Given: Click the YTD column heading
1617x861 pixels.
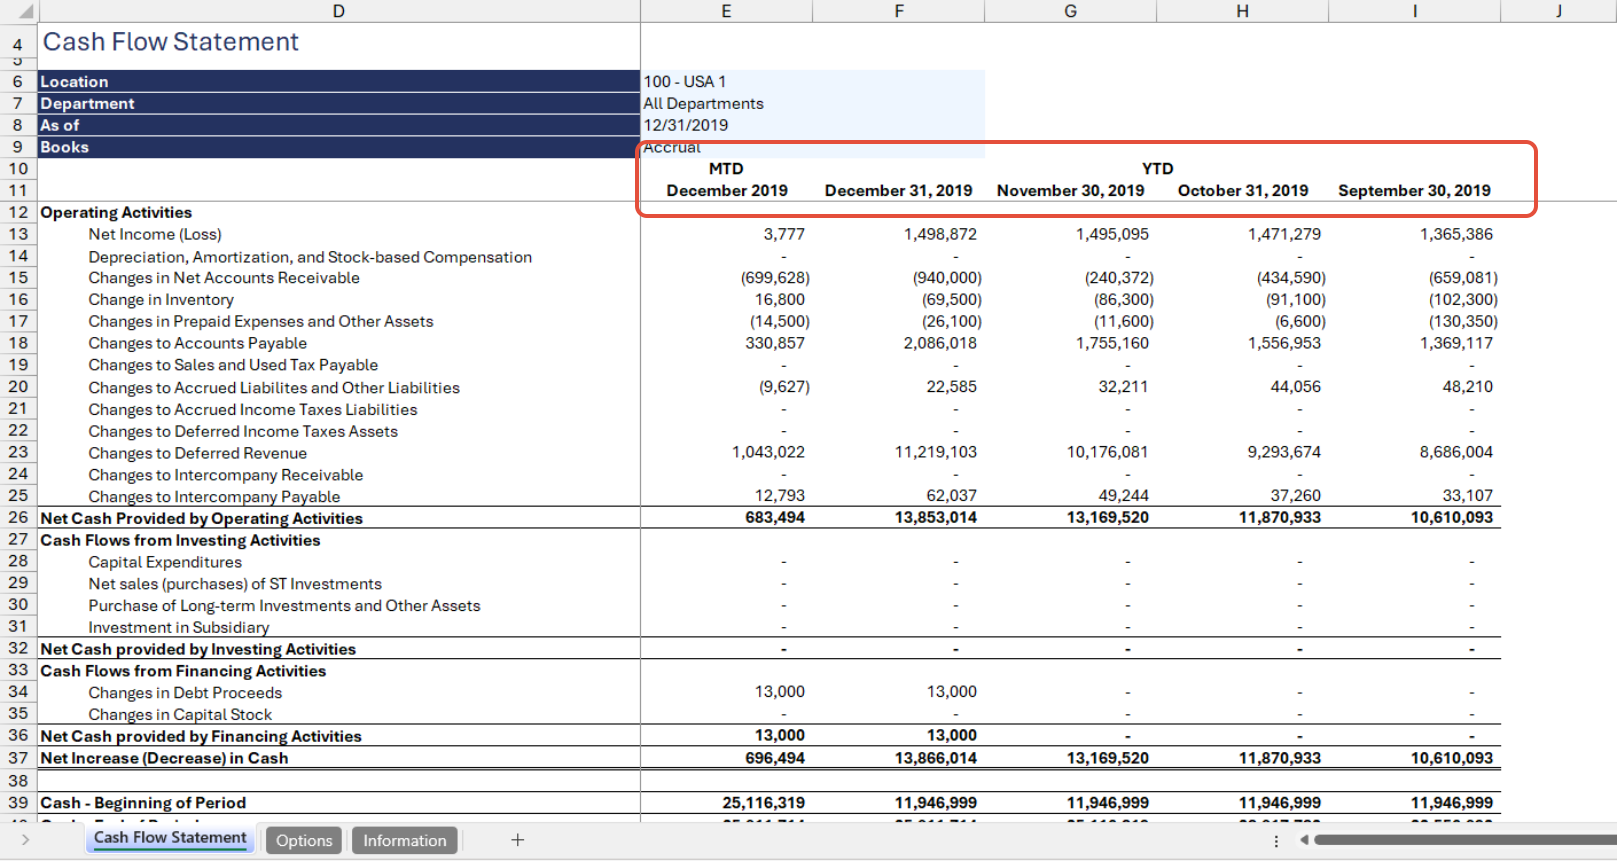Looking at the screenshot, I should tap(1157, 169).
